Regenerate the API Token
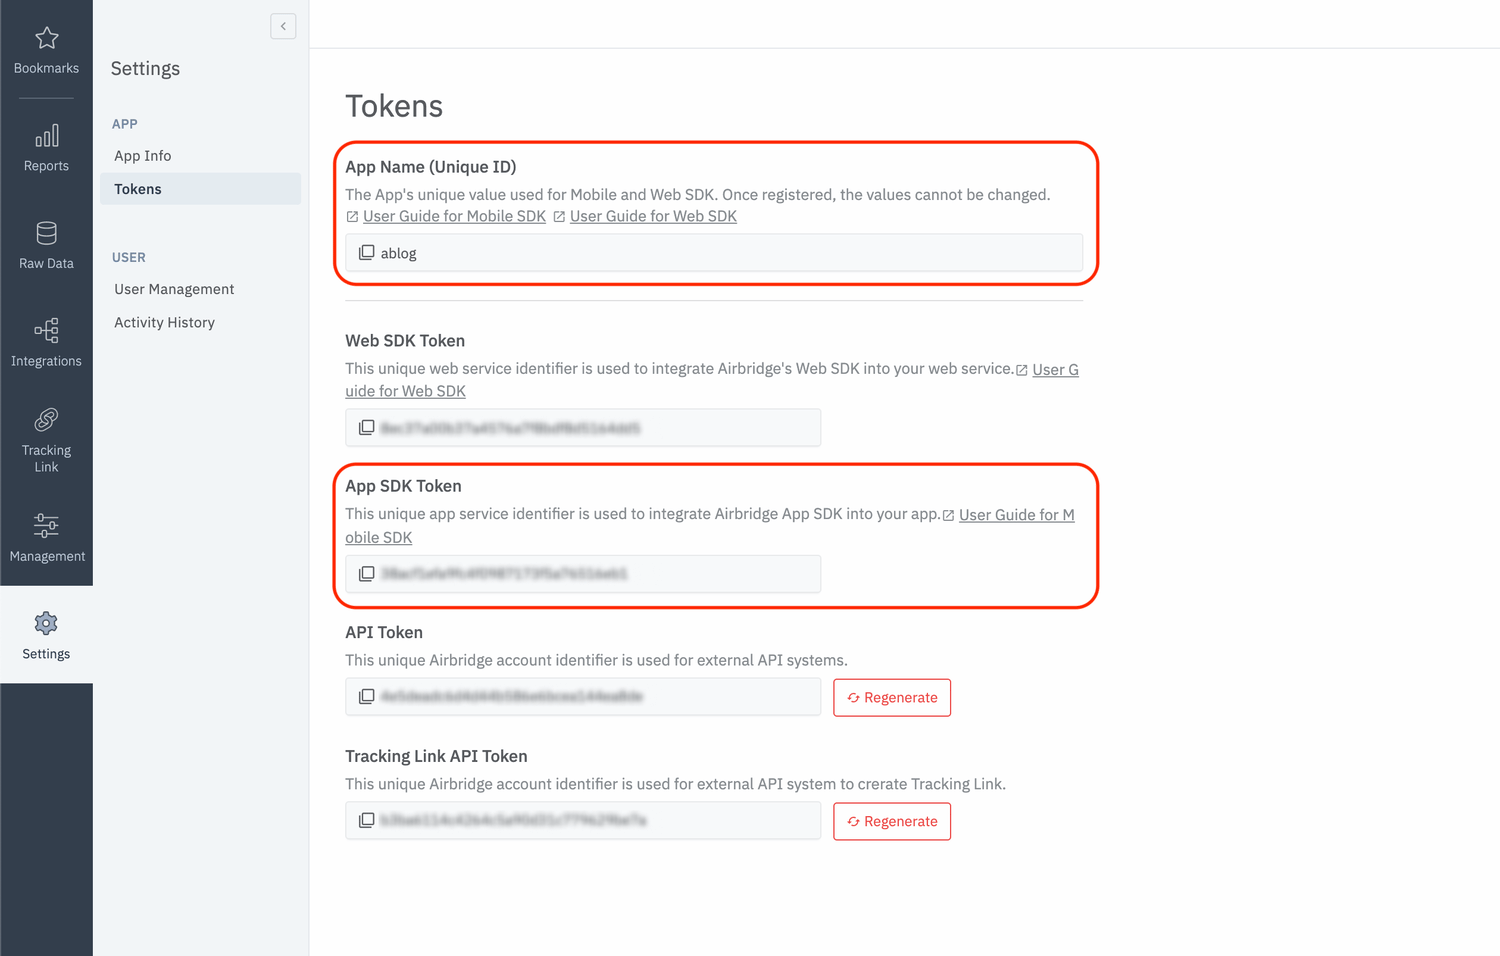This screenshot has height=956, width=1500. pos(892,697)
